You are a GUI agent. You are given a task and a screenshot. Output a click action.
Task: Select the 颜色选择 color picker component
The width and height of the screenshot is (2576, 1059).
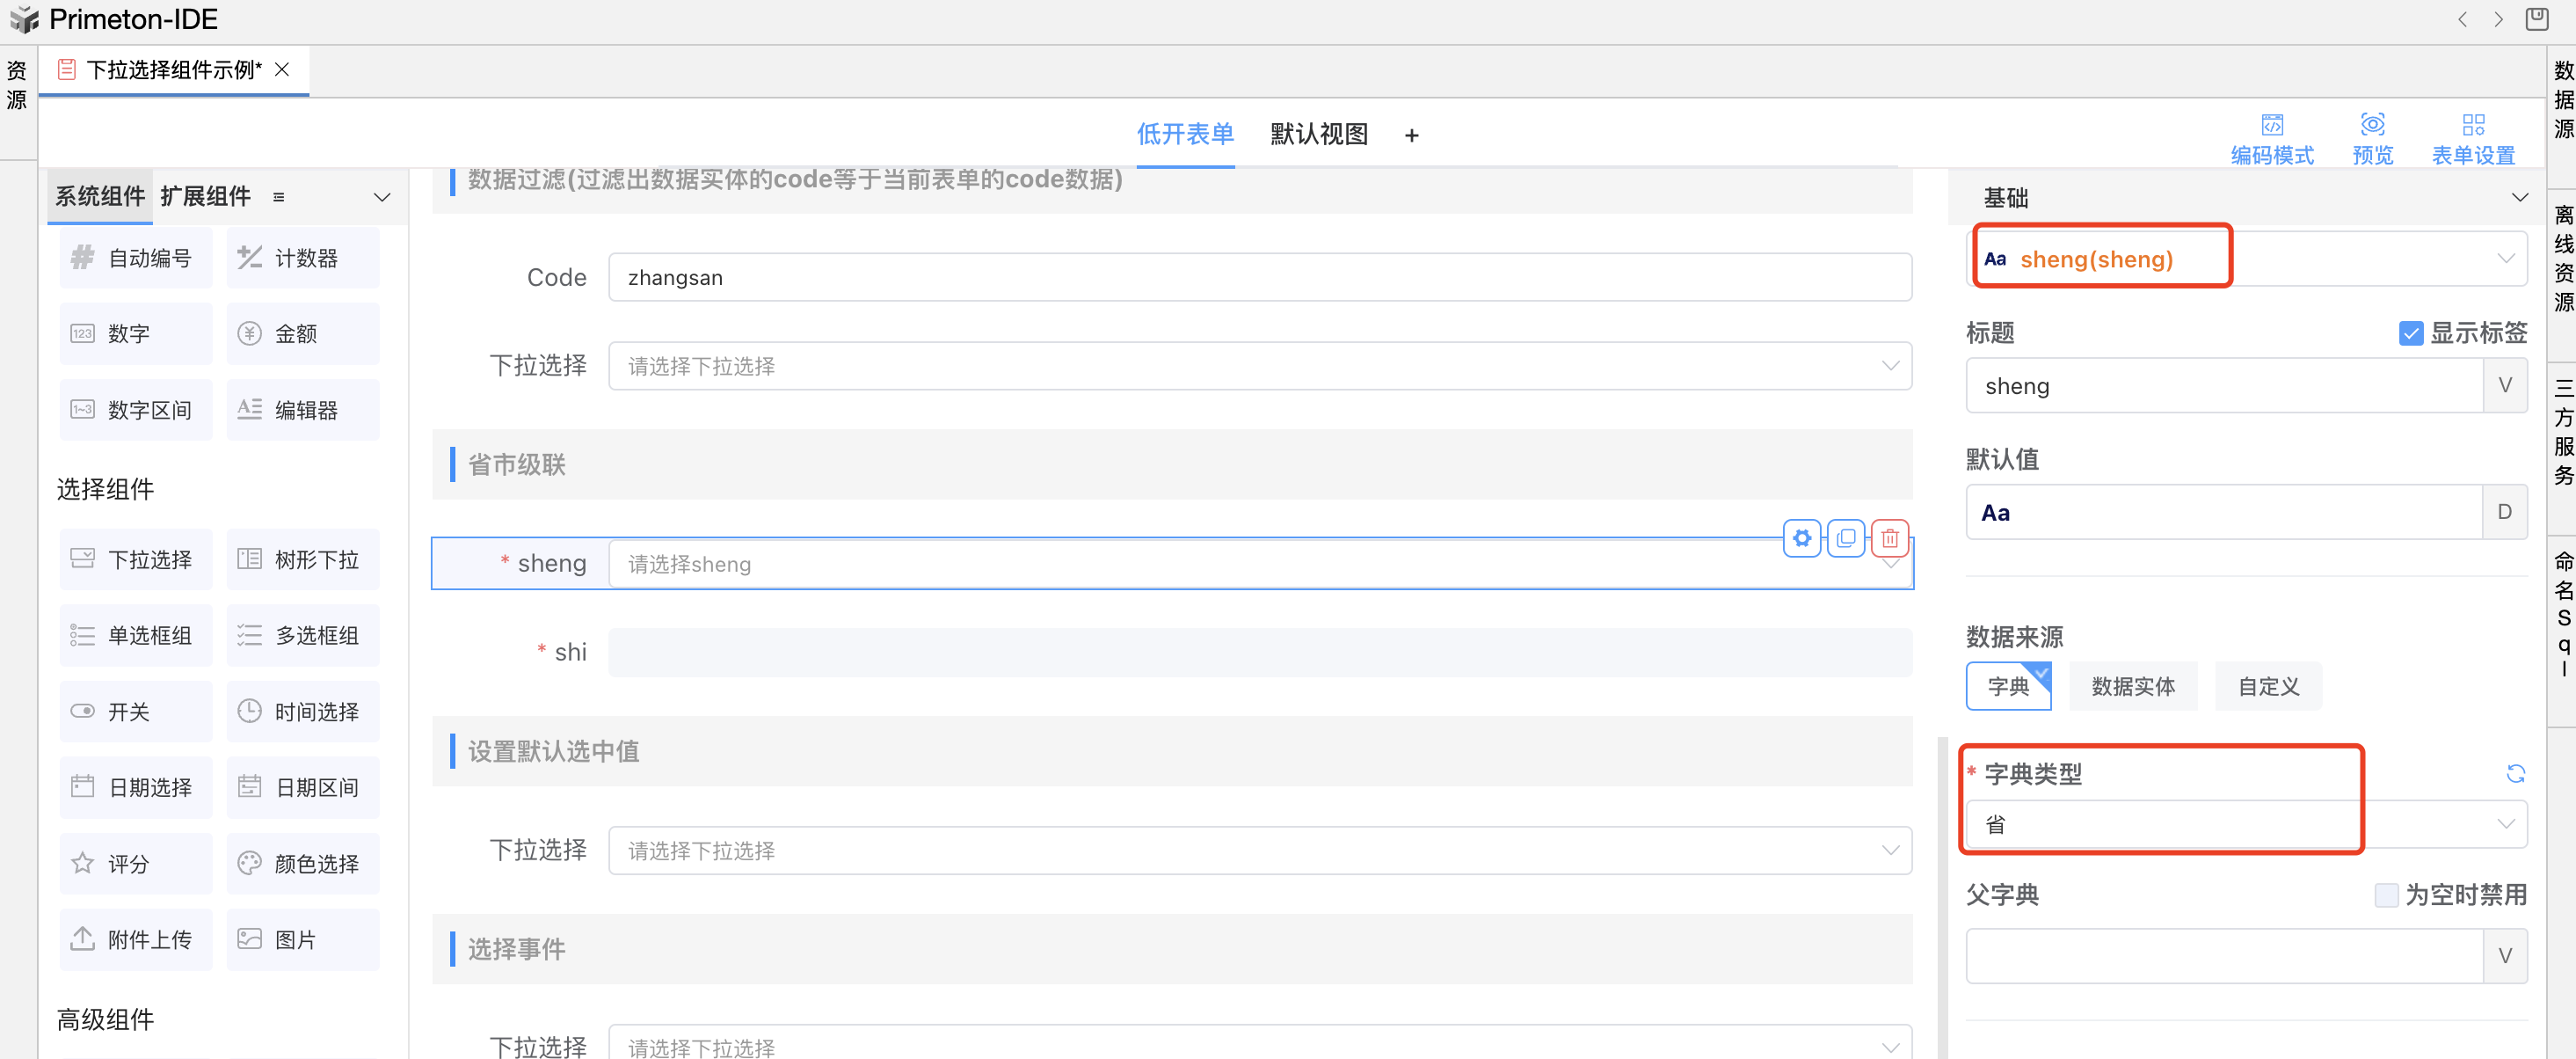303,863
